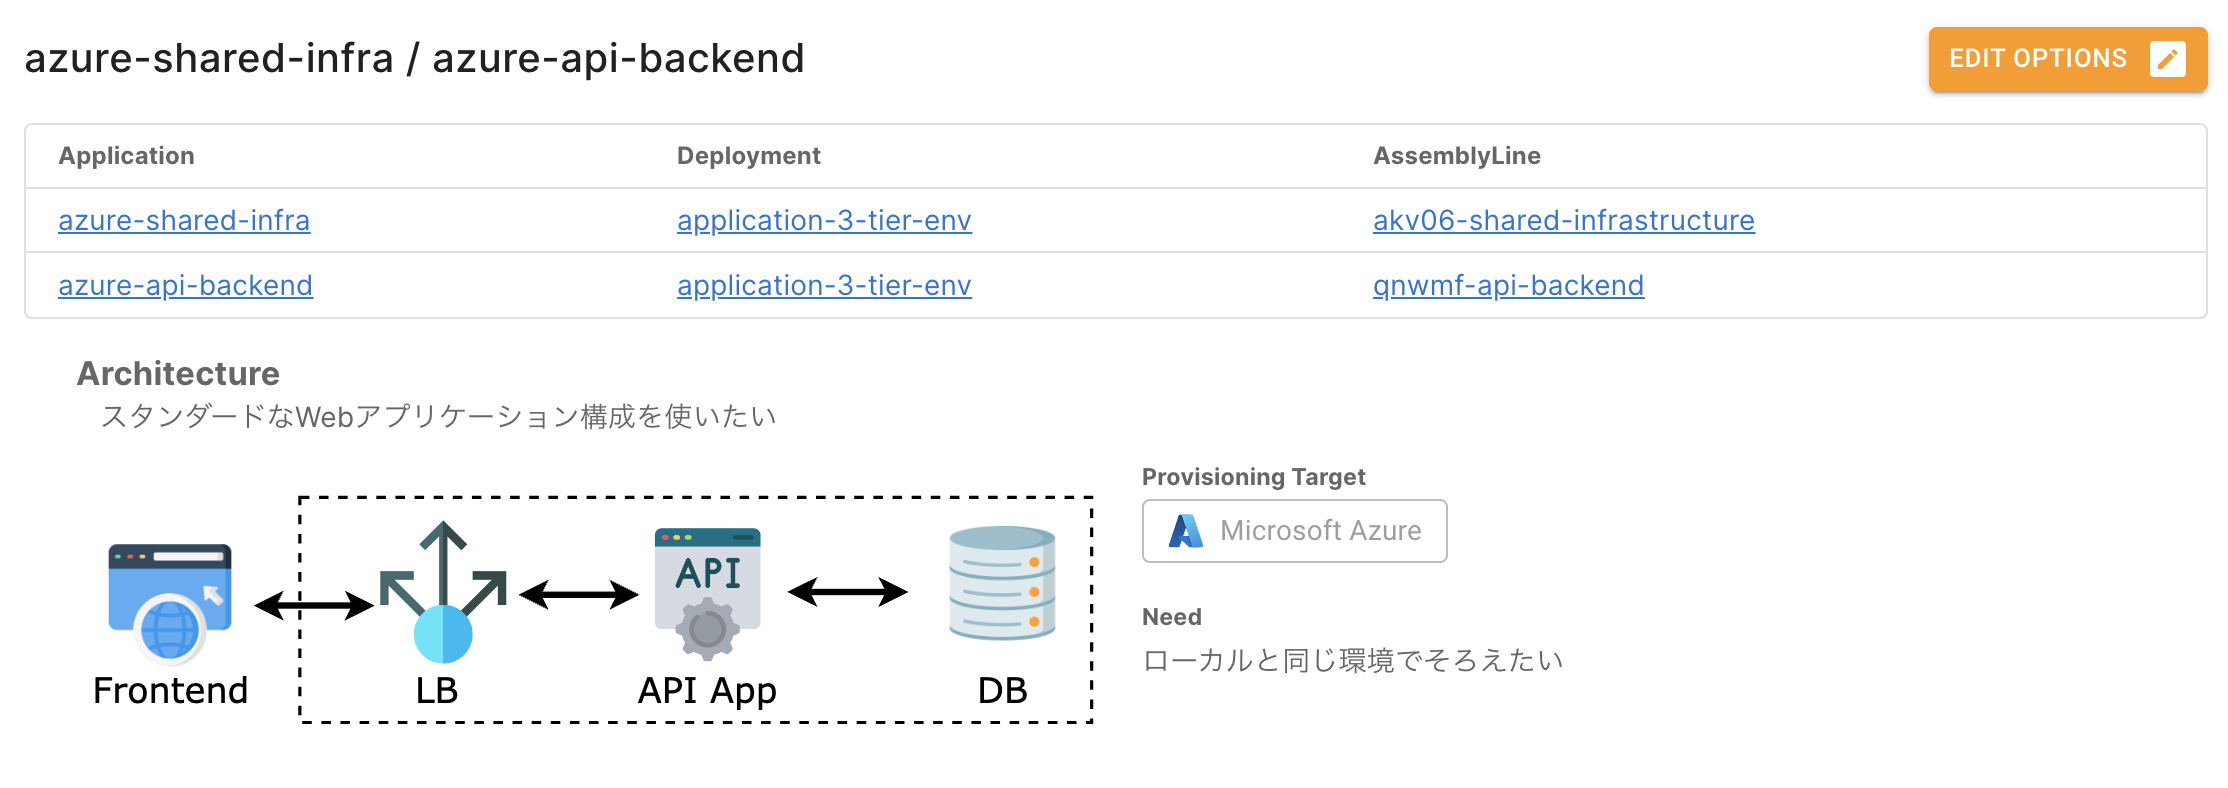Open the azure-api-backend application link
Image resolution: width=2228 pixels, height=788 pixels.
(x=185, y=286)
